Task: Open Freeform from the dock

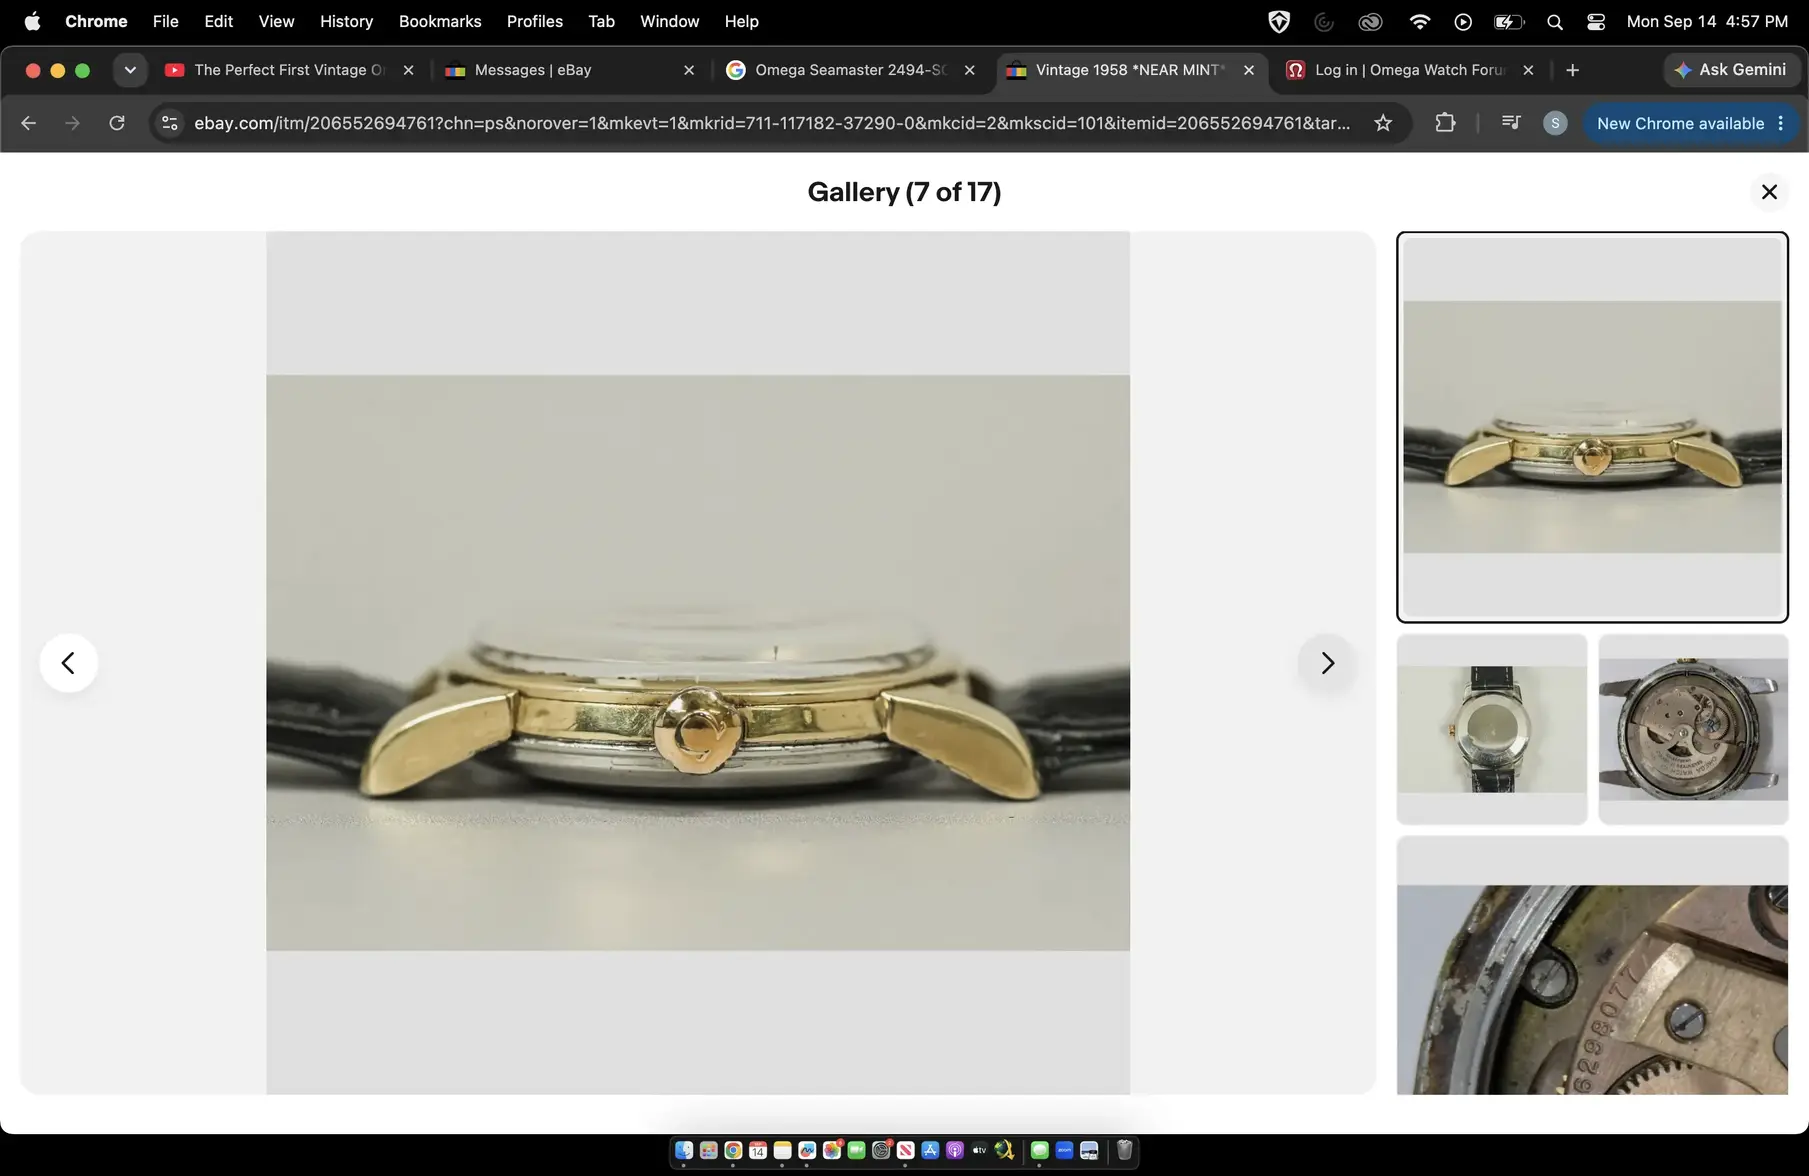Action: click(807, 1150)
